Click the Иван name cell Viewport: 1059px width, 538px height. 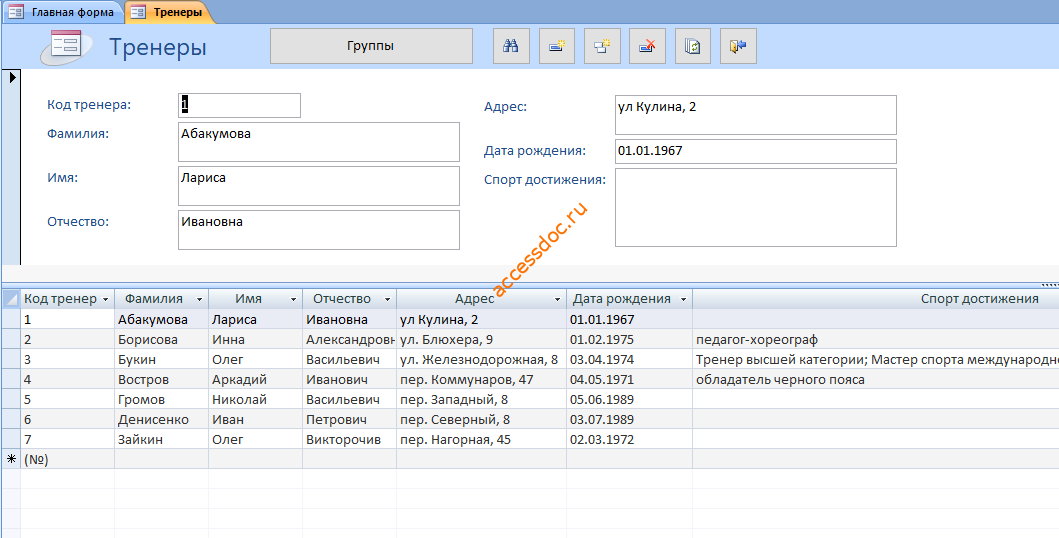pyautogui.click(x=255, y=419)
